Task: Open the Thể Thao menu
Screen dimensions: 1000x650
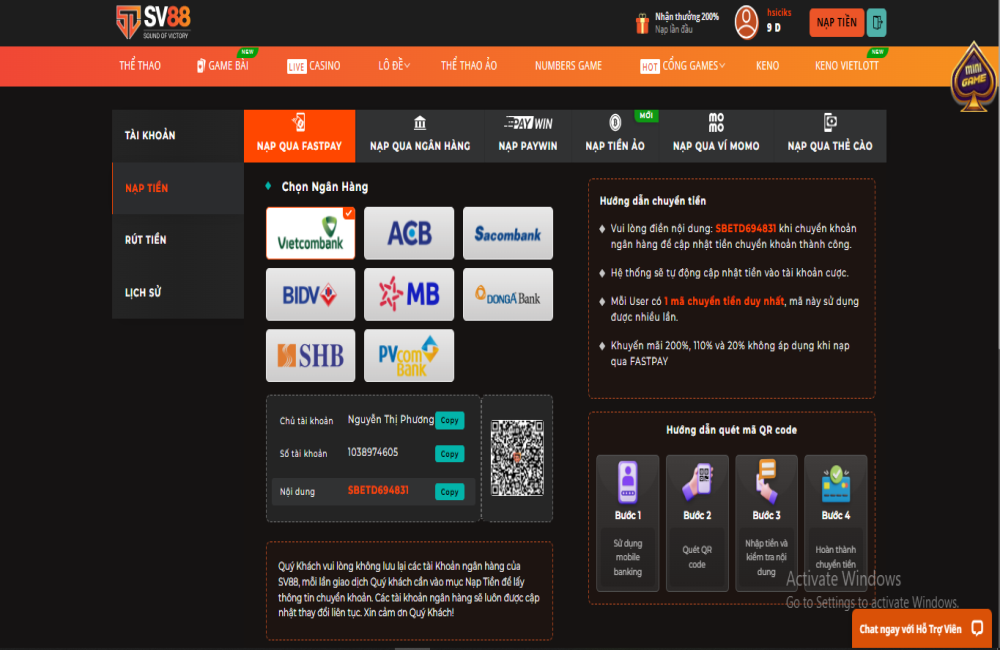Action: (x=140, y=66)
